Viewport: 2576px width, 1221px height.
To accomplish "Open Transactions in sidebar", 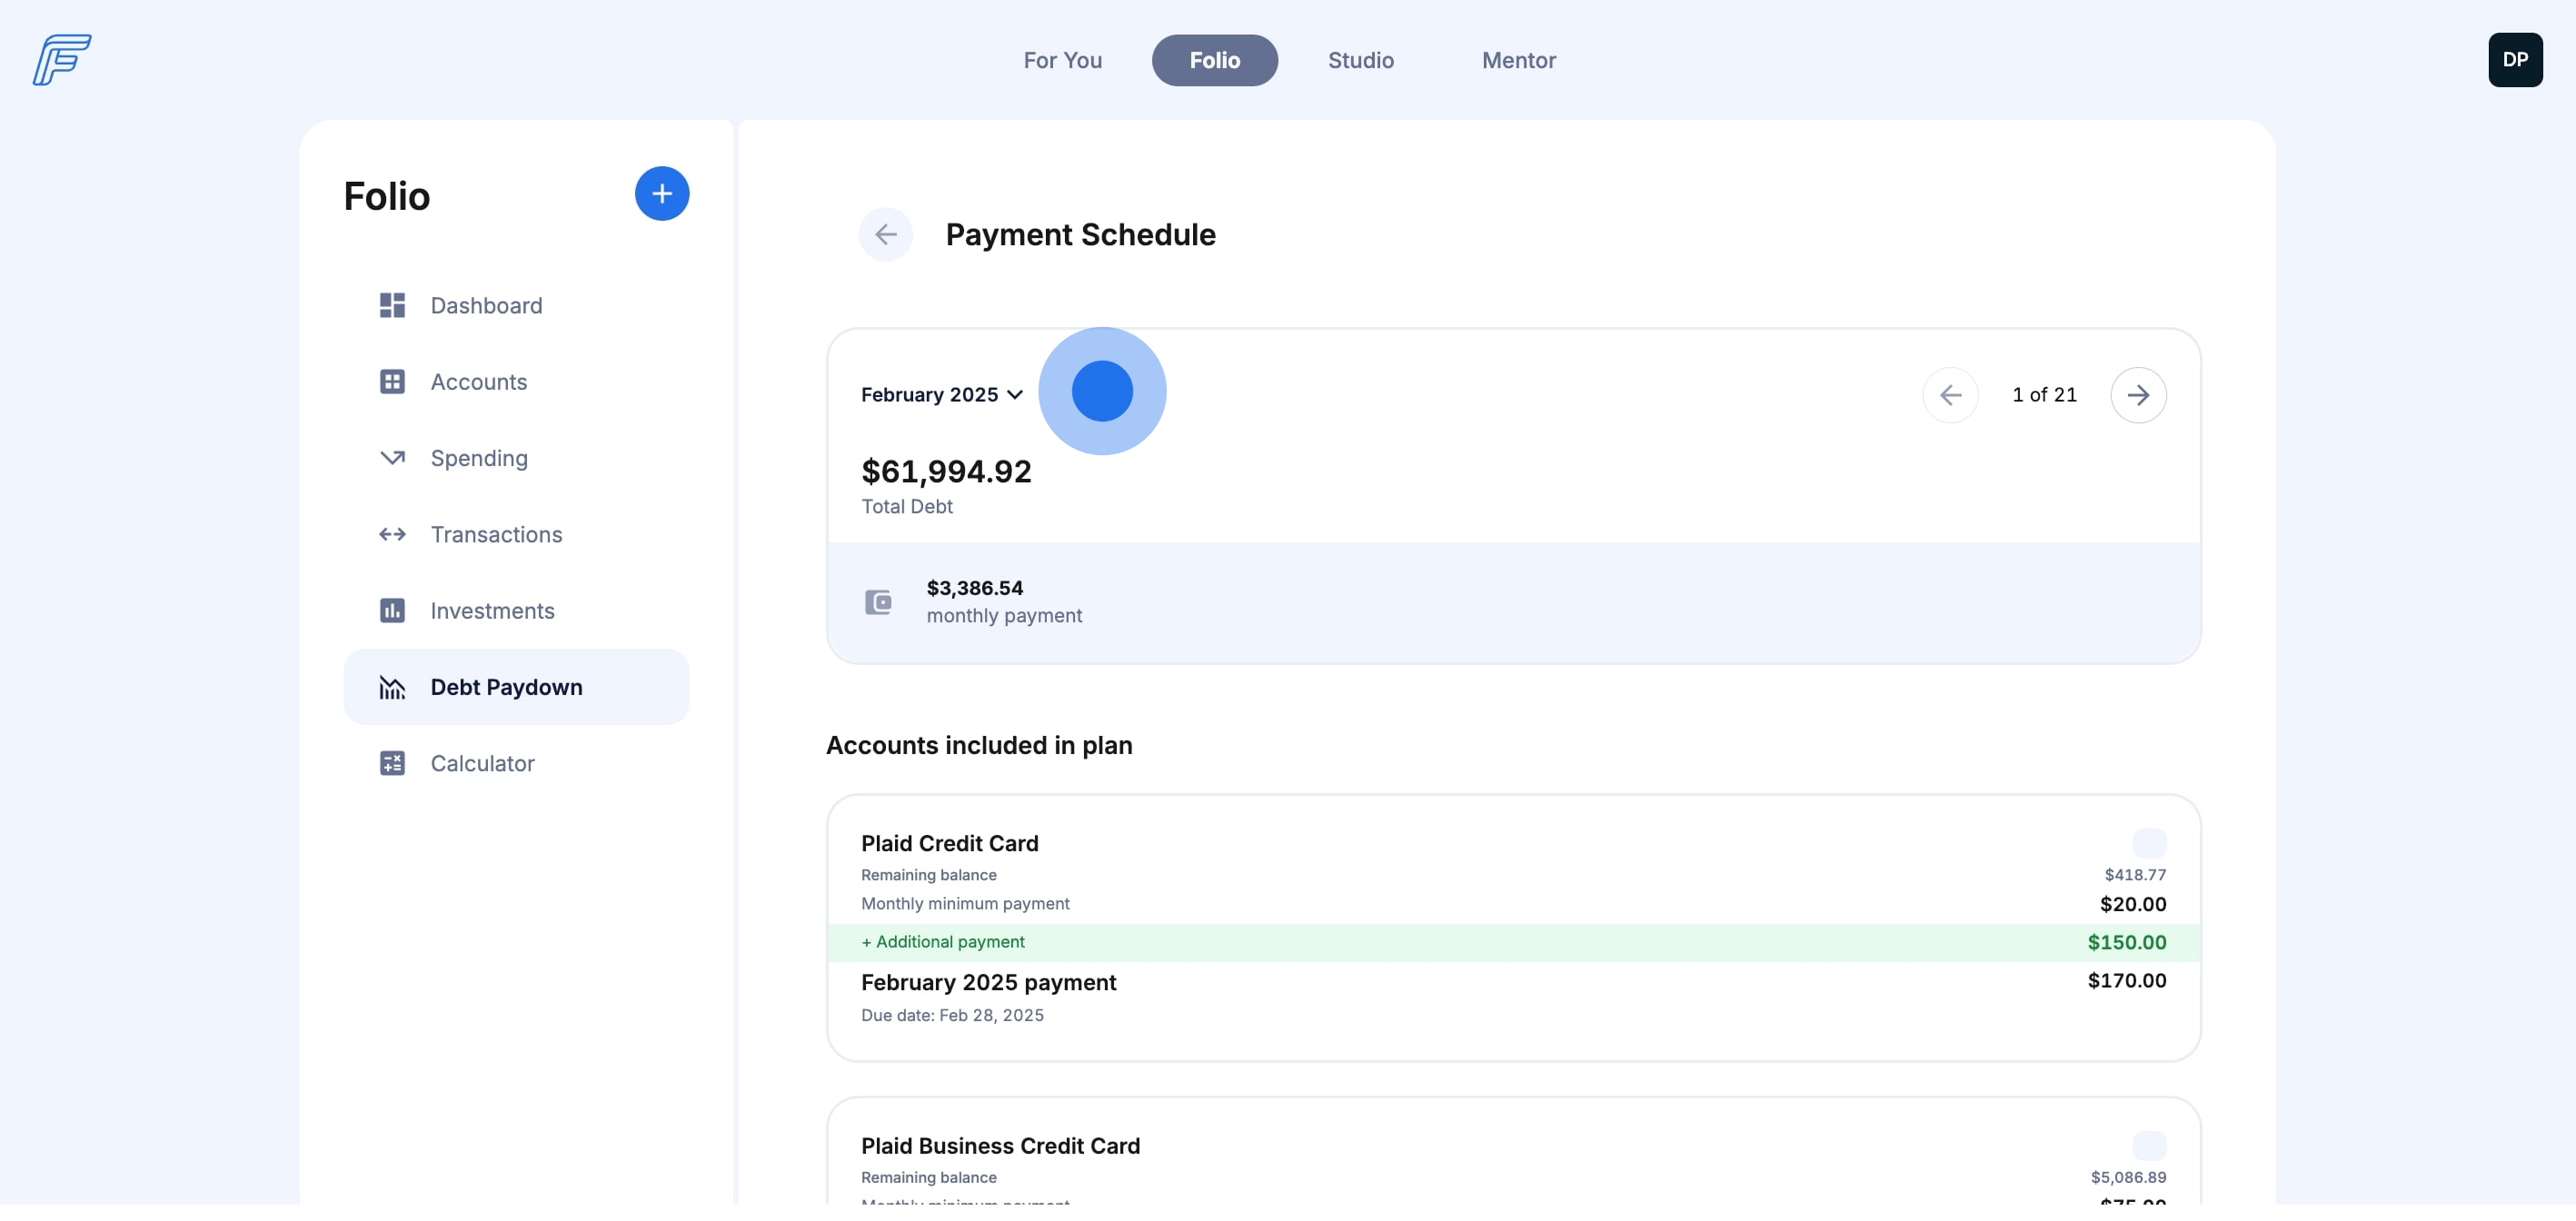I will tap(496, 535).
